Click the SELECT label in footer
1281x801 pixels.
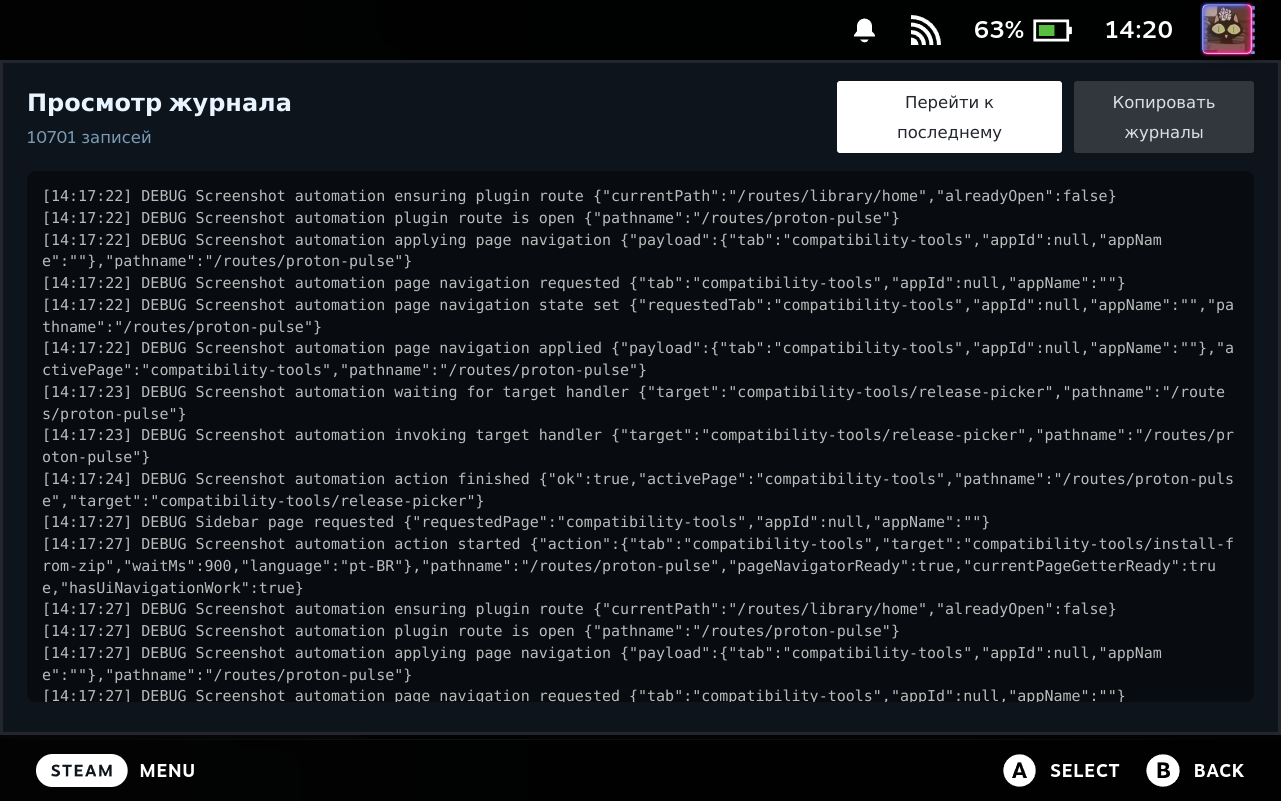1084,771
